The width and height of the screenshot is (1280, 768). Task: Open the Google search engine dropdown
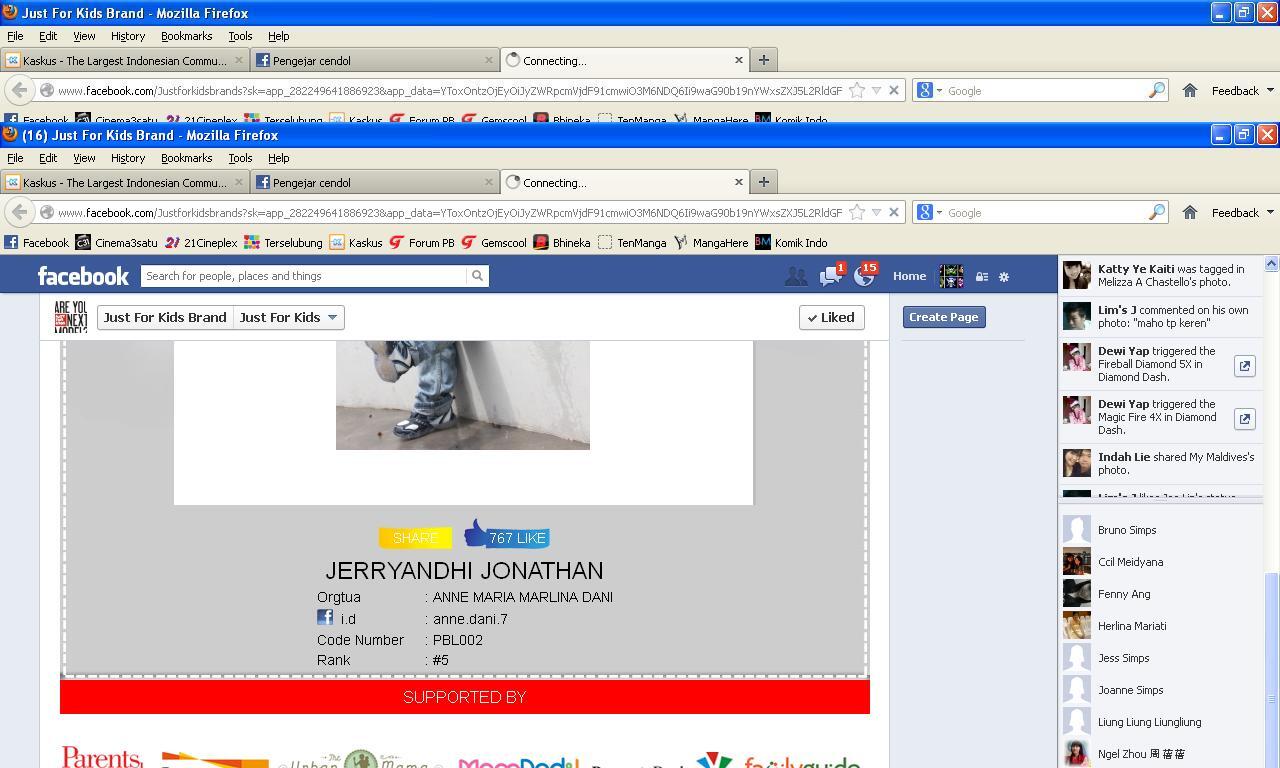pyautogui.click(x=929, y=212)
